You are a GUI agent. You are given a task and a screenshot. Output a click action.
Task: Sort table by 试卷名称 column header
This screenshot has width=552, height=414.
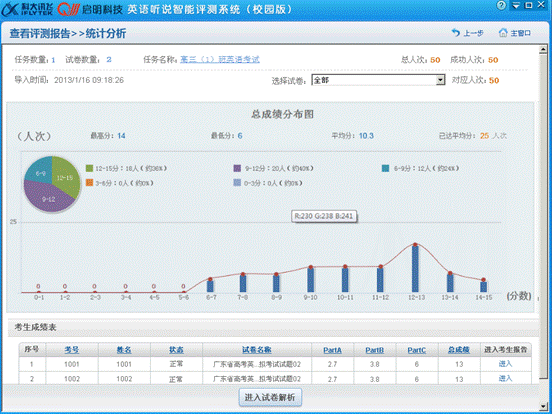click(257, 350)
